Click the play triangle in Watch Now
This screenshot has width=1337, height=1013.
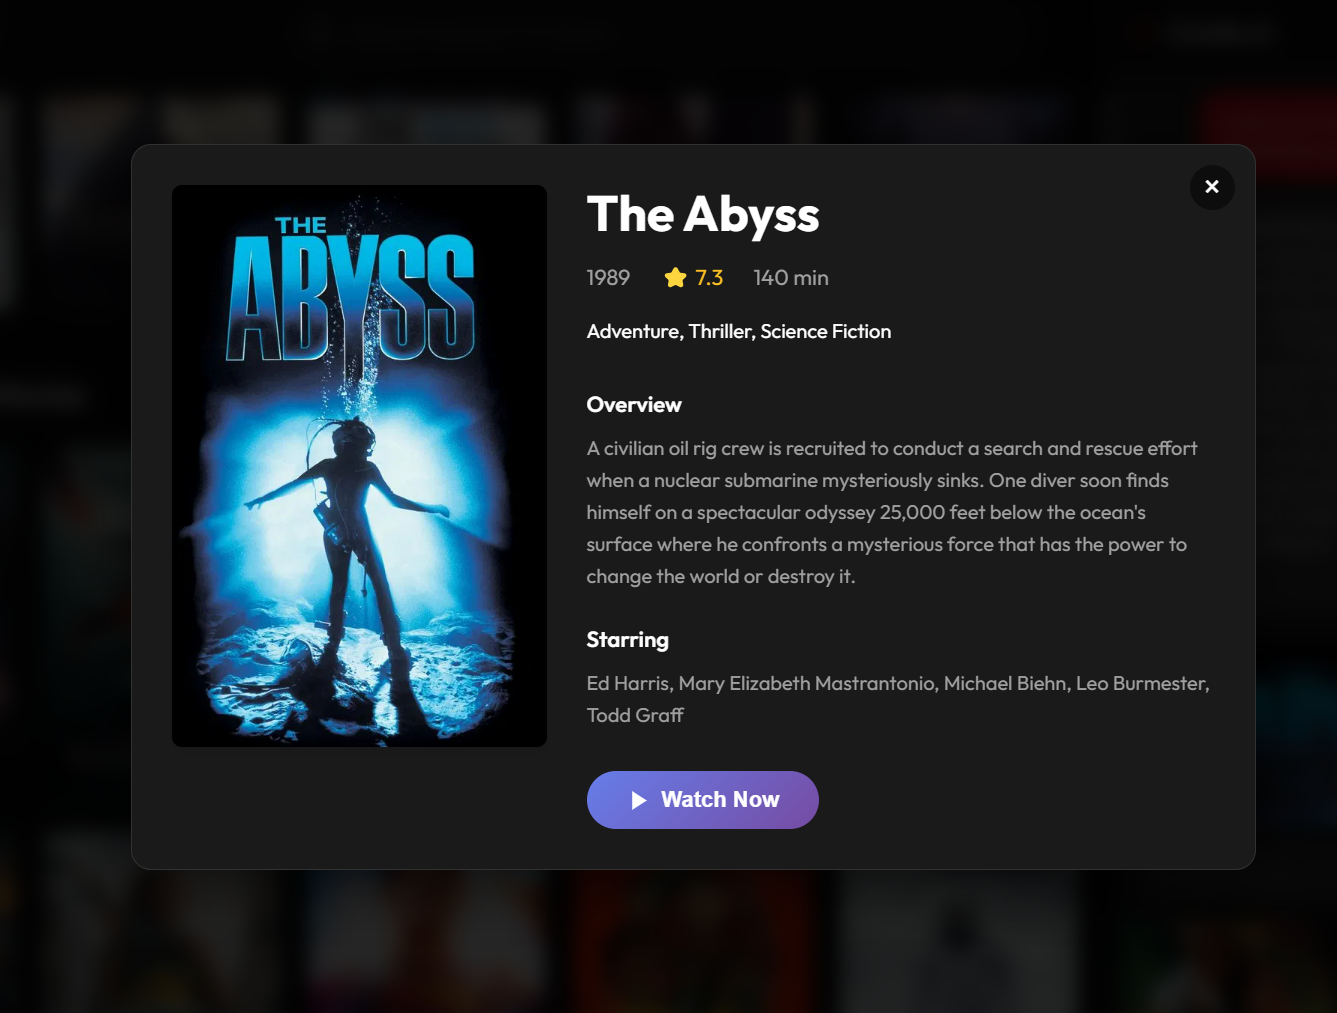pyautogui.click(x=639, y=800)
